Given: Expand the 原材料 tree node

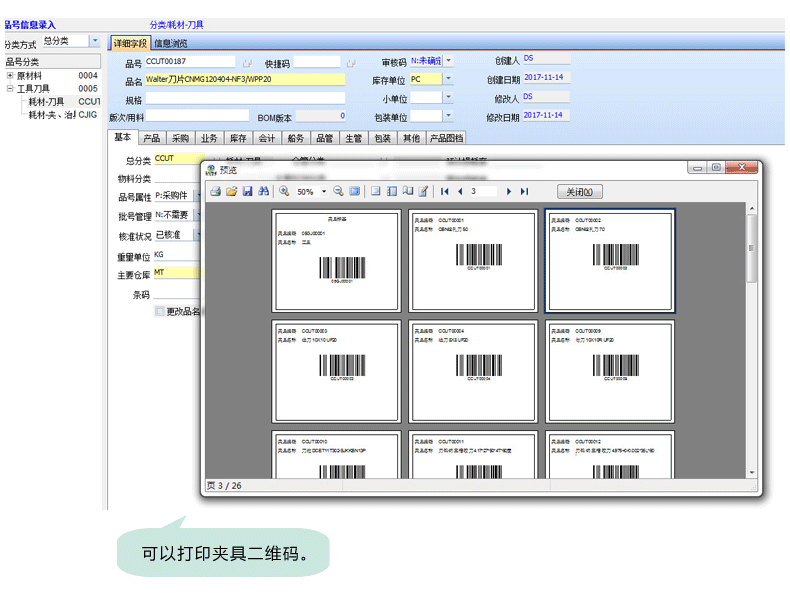Looking at the screenshot, I should point(10,75).
